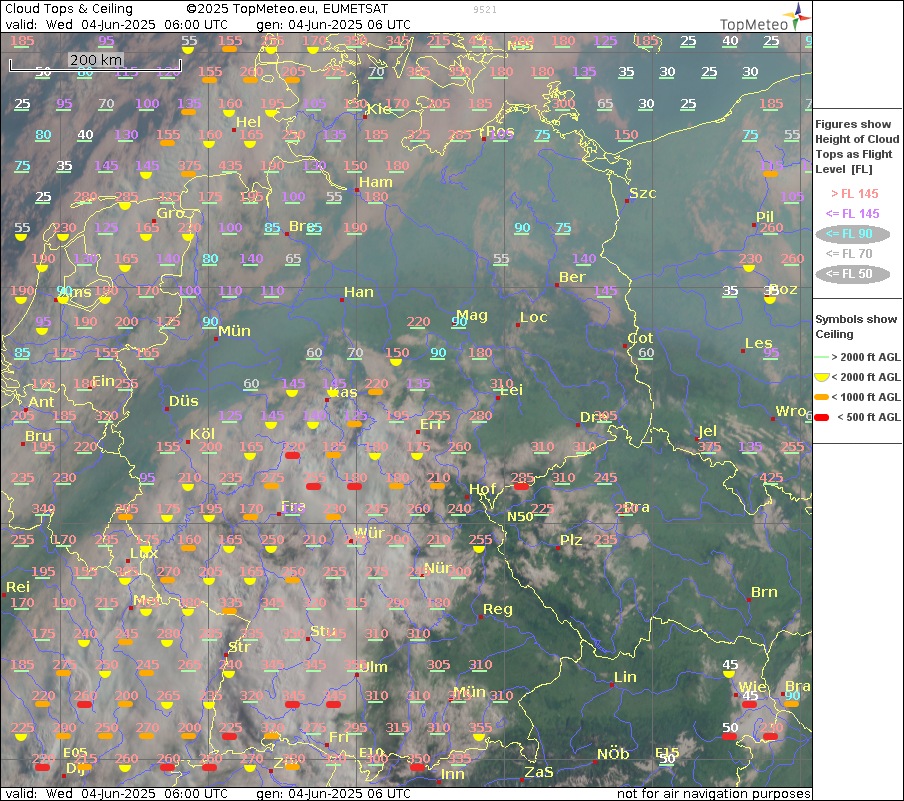904x801 pixels.
Task: Click the 'Gro' city label on map
Action: [170, 213]
